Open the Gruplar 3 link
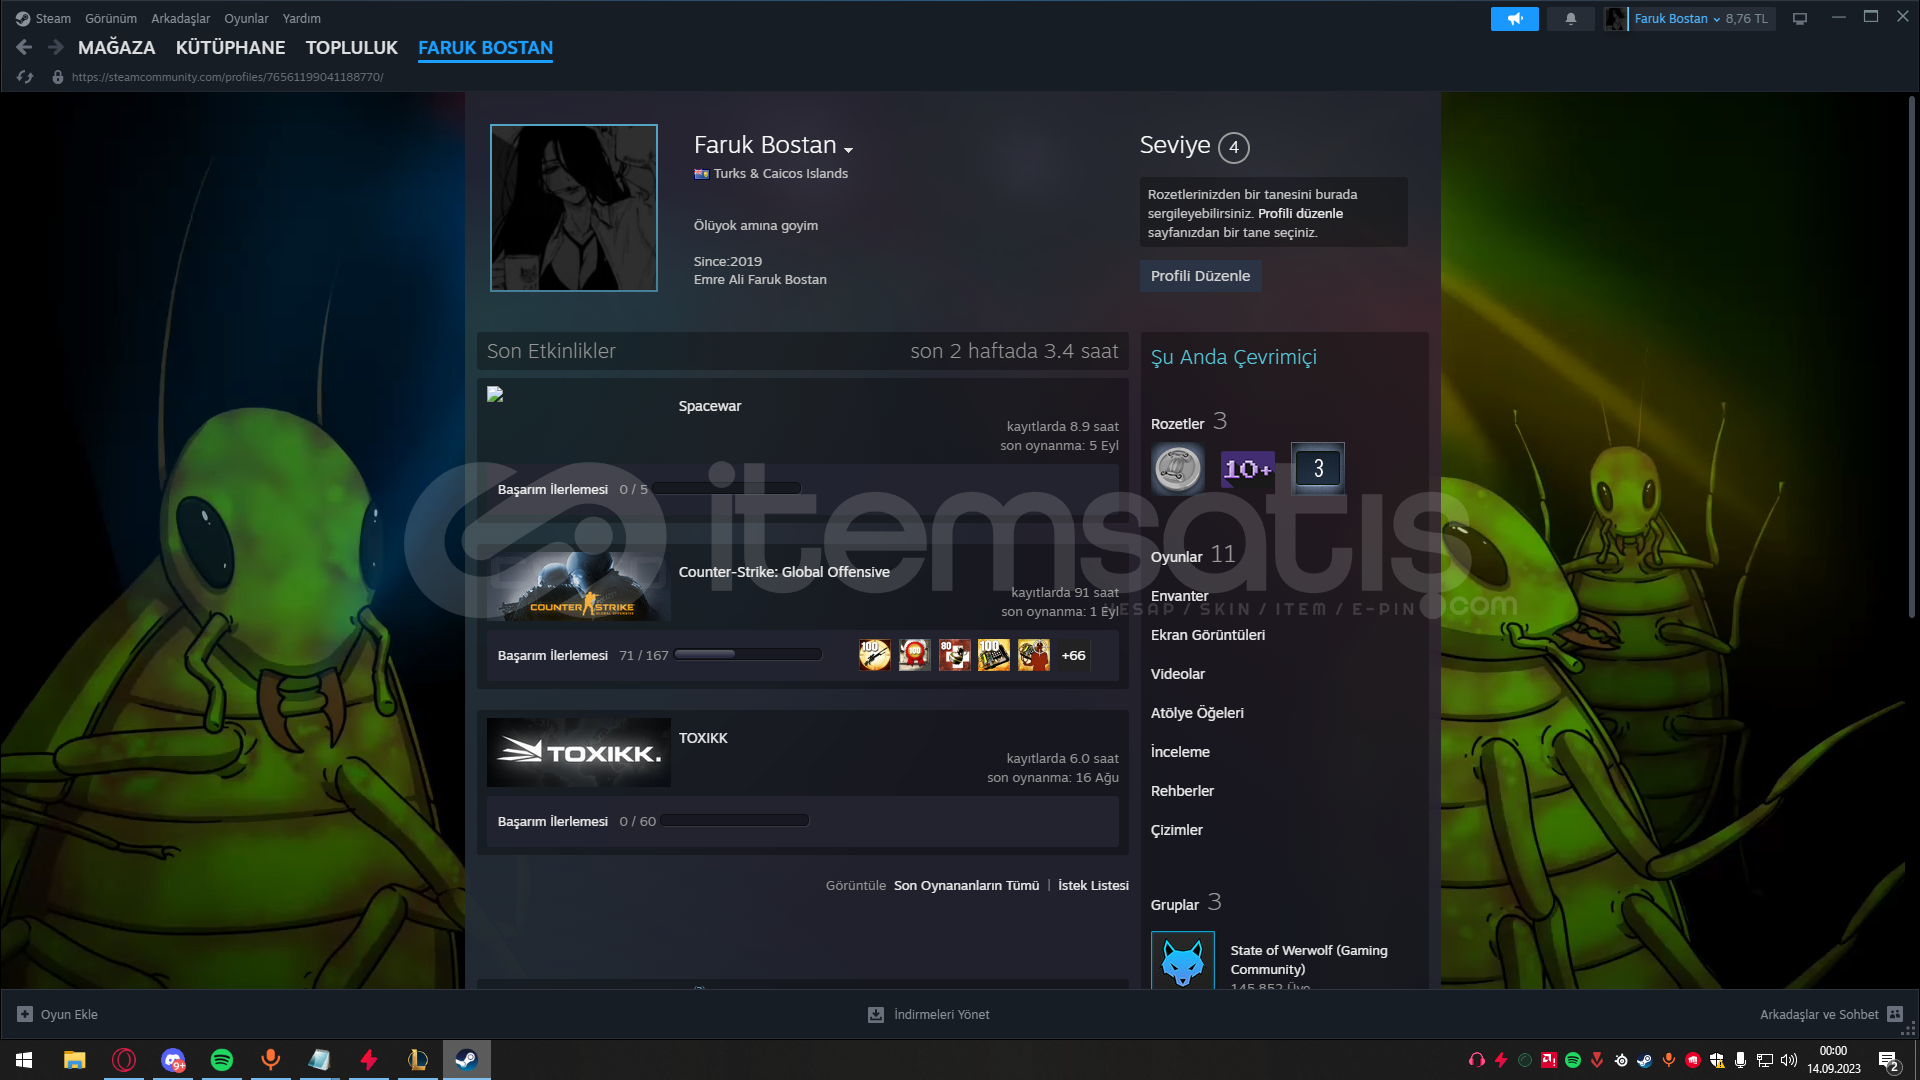 point(1185,903)
